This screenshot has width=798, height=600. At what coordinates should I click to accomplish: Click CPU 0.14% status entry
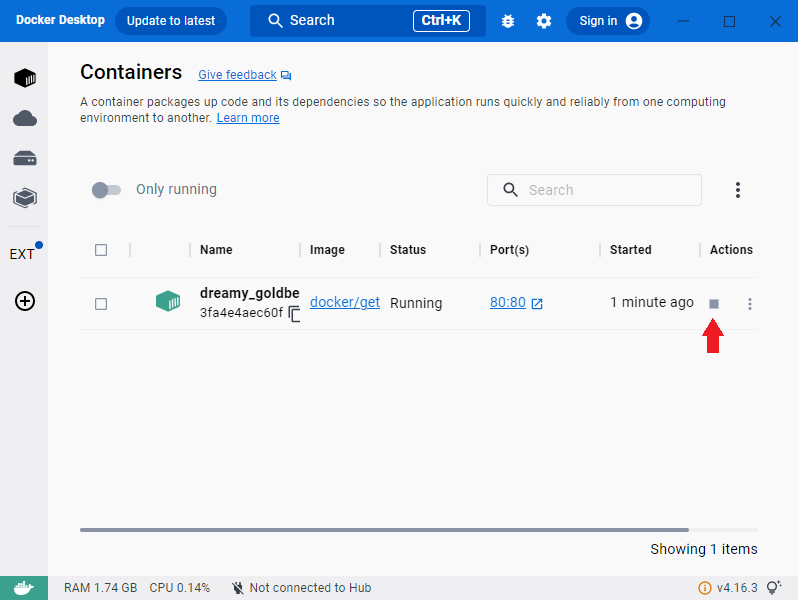click(179, 588)
